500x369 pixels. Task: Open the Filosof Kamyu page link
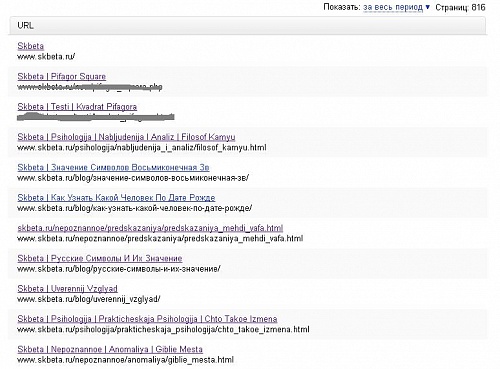[126, 137]
